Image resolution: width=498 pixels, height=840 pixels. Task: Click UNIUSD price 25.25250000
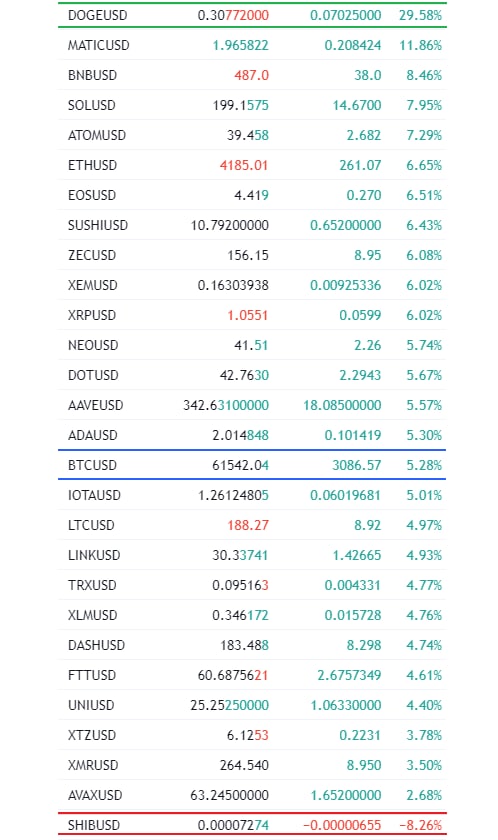pos(230,705)
